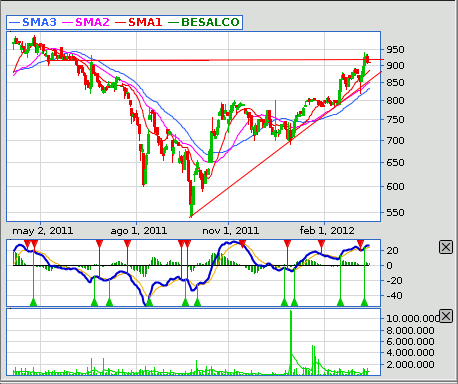Click the nov 1, 2011 date label
This screenshot has width=458, height=384.
(x=231, y=231)
